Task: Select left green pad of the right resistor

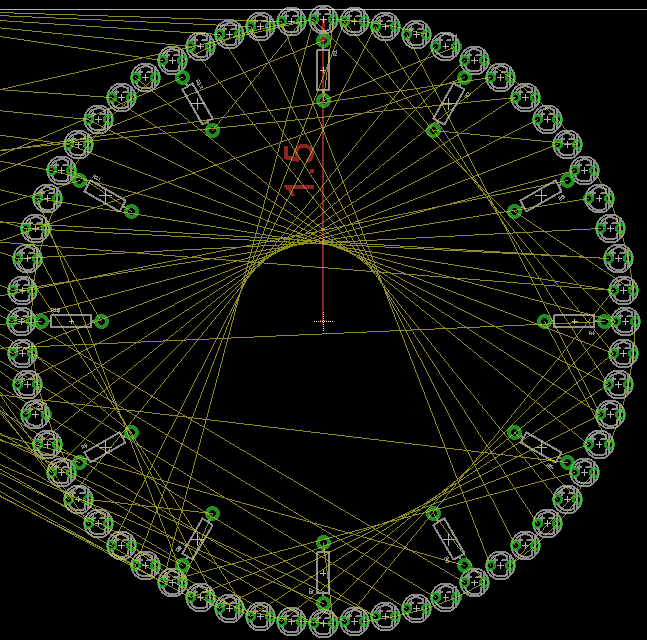Action: 544,321
